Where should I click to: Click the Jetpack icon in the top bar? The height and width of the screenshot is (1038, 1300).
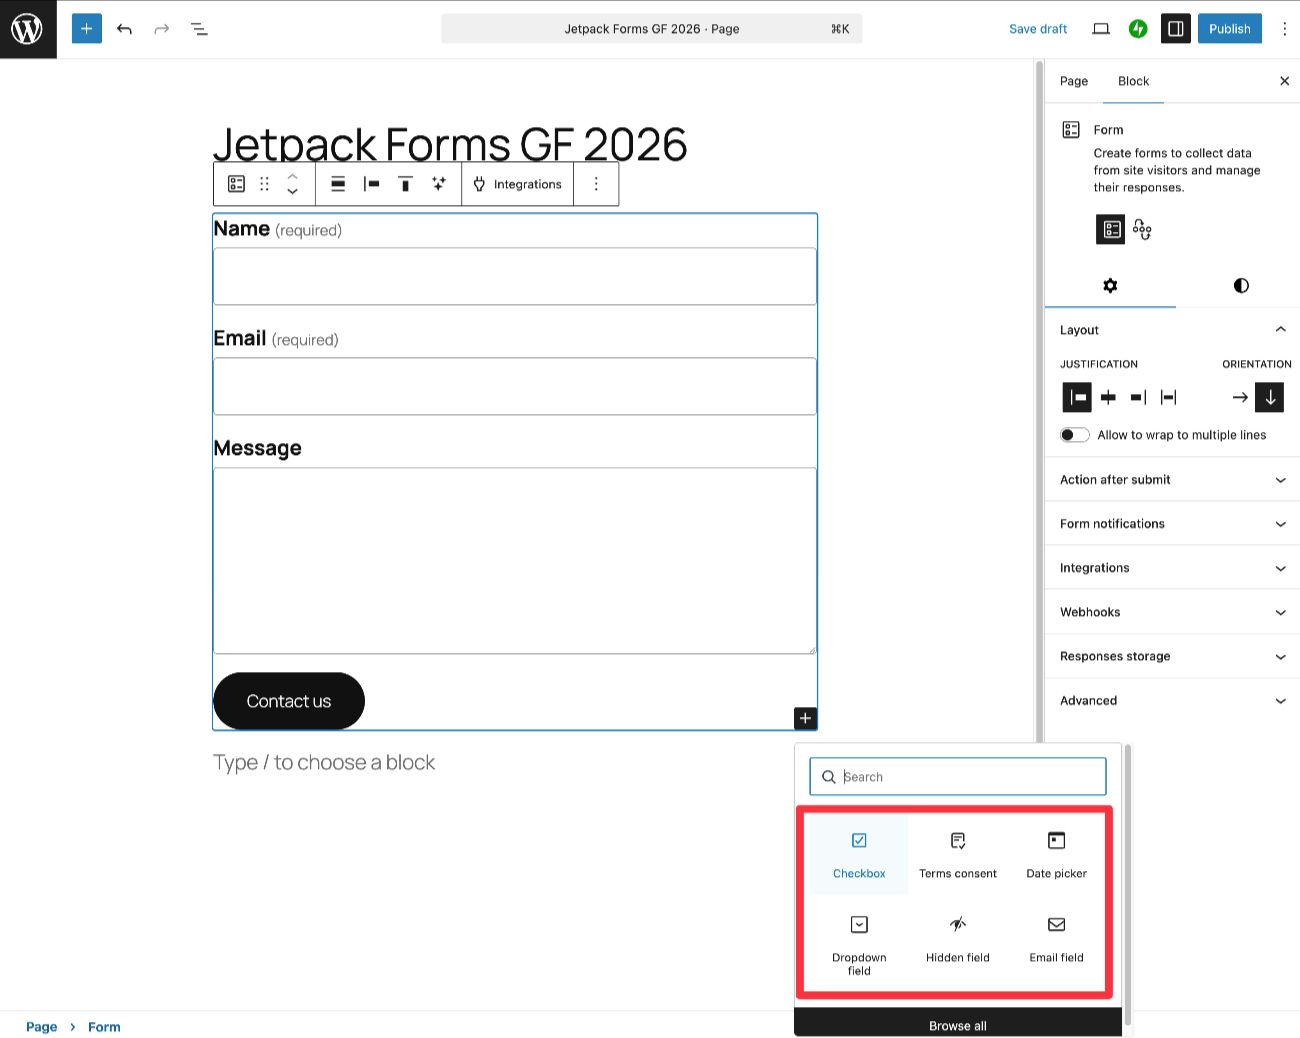click(x=1138, y=28)
